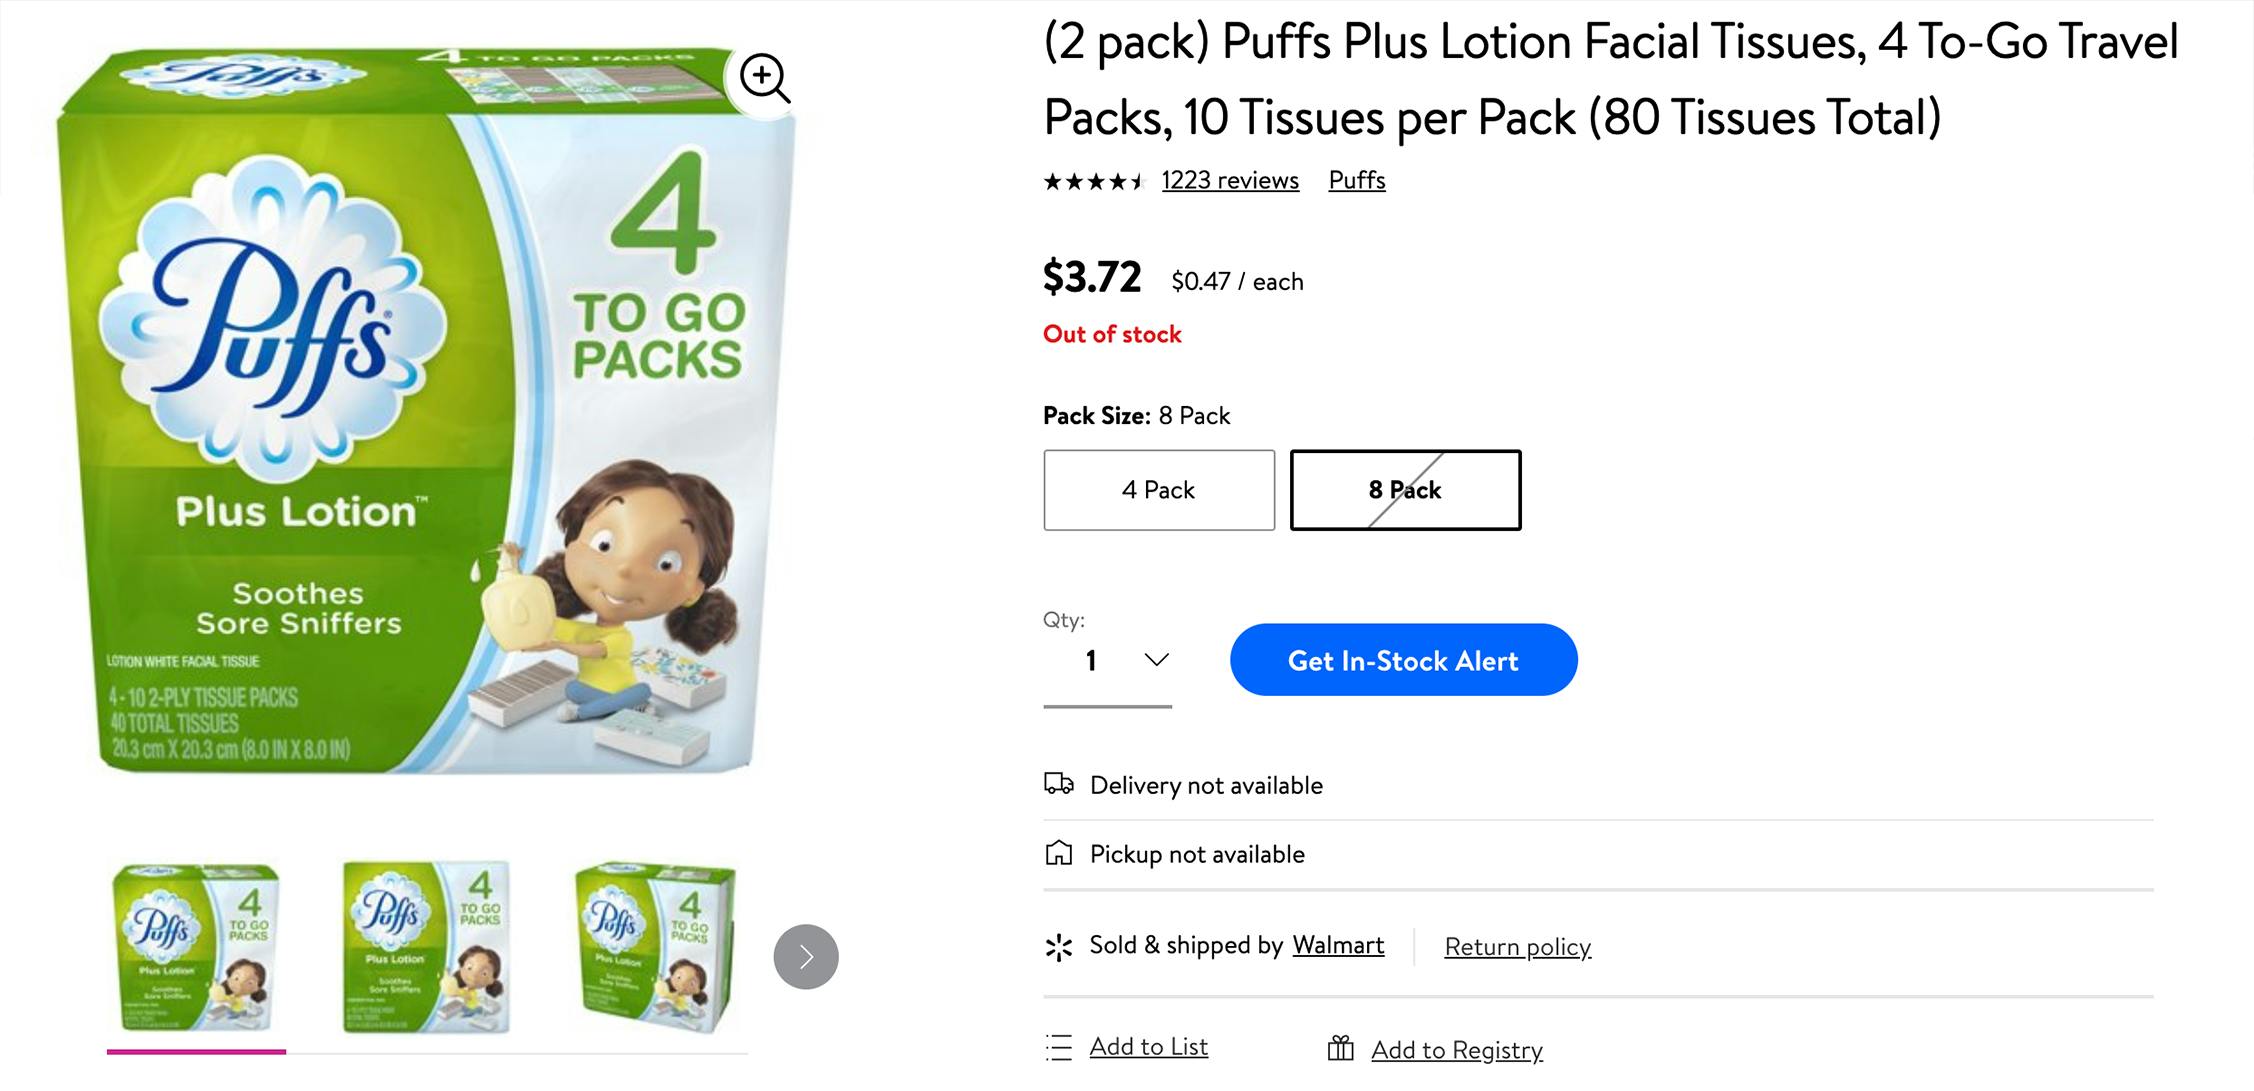Select the second product thumbnail
The height and width of the screenshot is (1091, 2254).
point(426,947)
